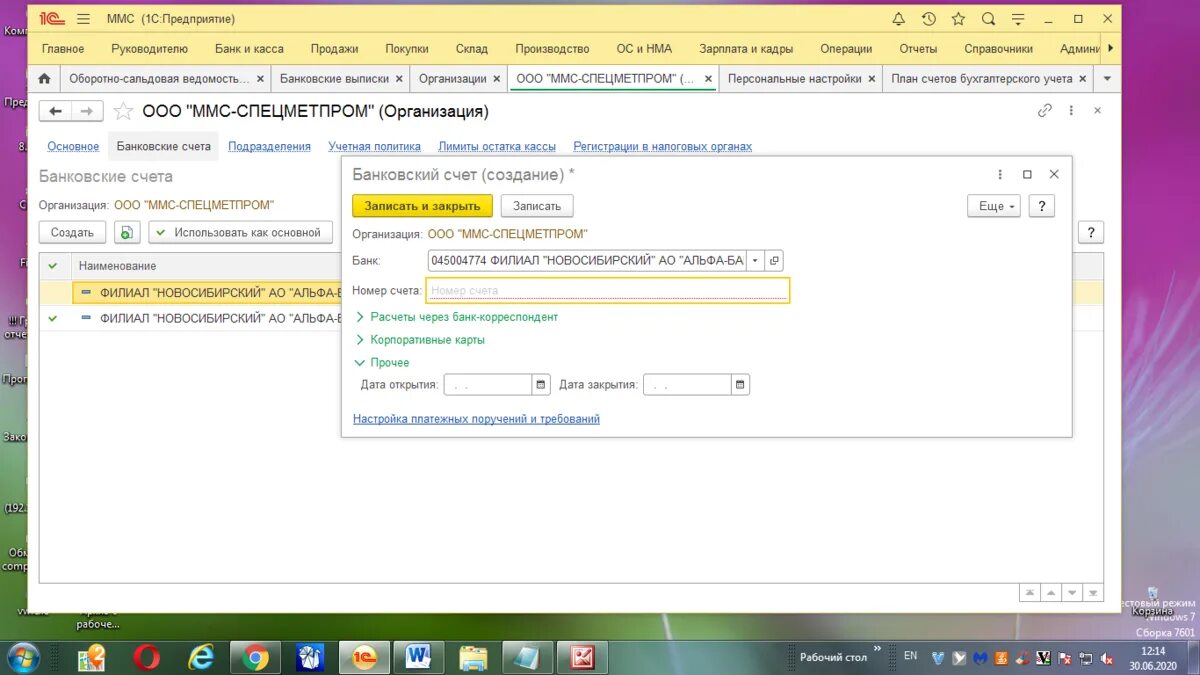
Task: Open calendar for Дата закрытия
Action: (x=740, y=384)
